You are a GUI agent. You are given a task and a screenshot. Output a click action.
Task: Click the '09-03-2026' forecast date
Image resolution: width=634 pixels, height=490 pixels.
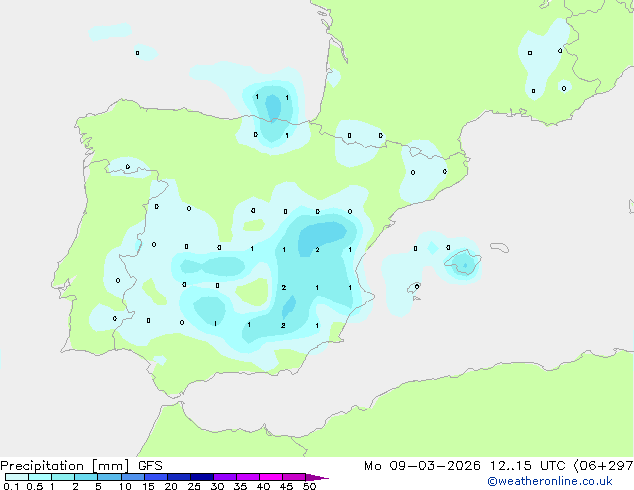click(x=435, y=466)
